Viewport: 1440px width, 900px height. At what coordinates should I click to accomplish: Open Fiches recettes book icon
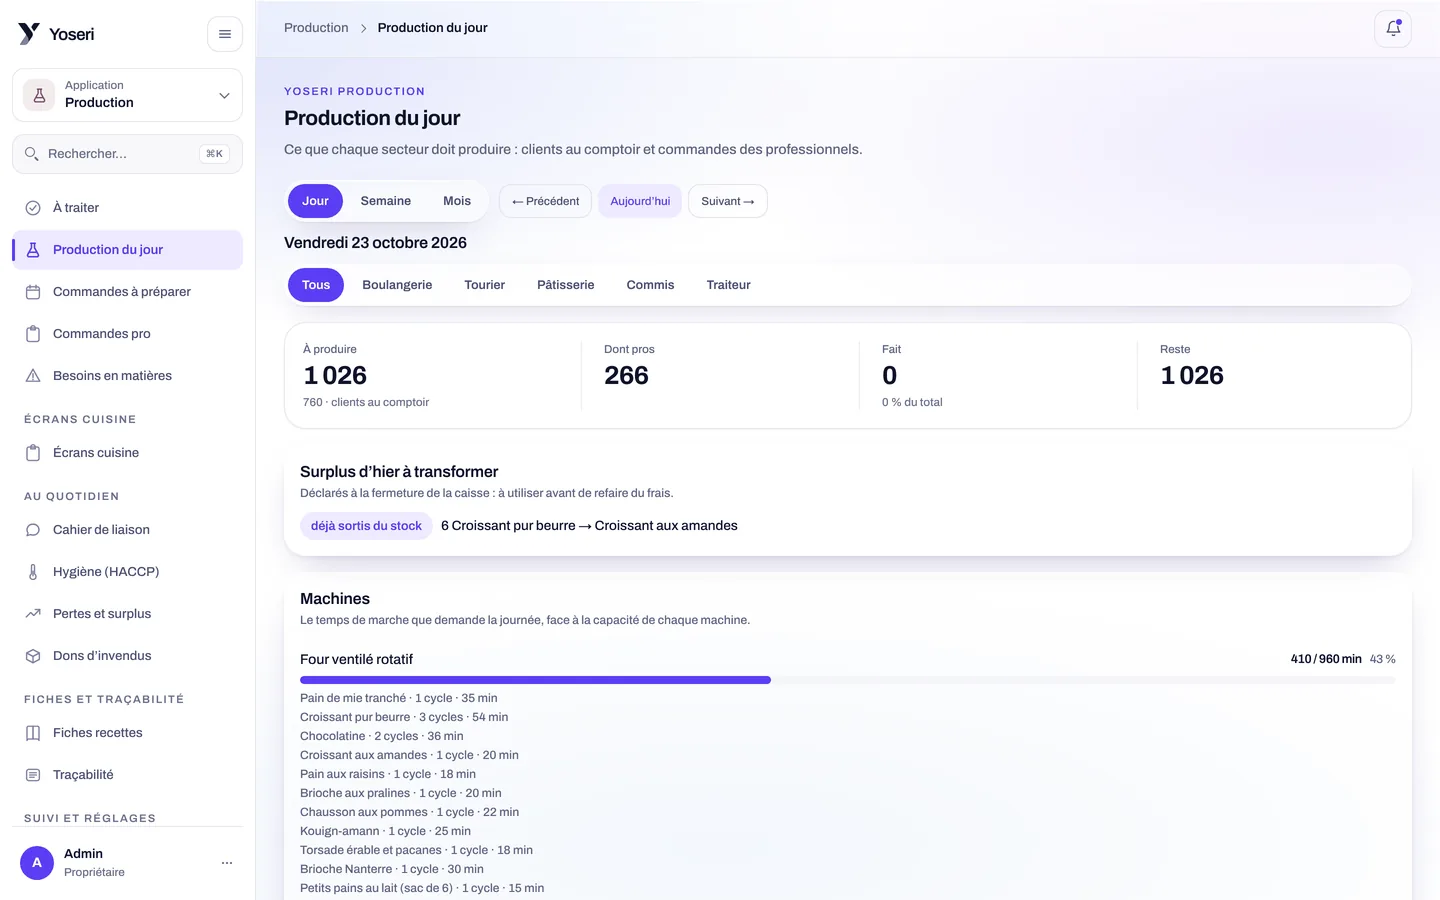(x=33, y=733)
